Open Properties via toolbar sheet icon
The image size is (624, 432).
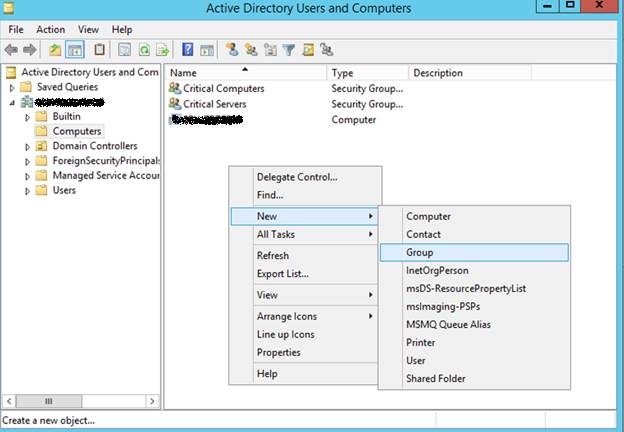pyautogui.click(x=125, y=50)
